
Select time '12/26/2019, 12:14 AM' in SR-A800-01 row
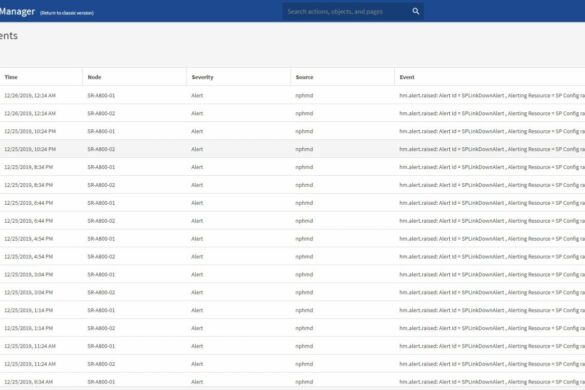click(x=30, y=96)
